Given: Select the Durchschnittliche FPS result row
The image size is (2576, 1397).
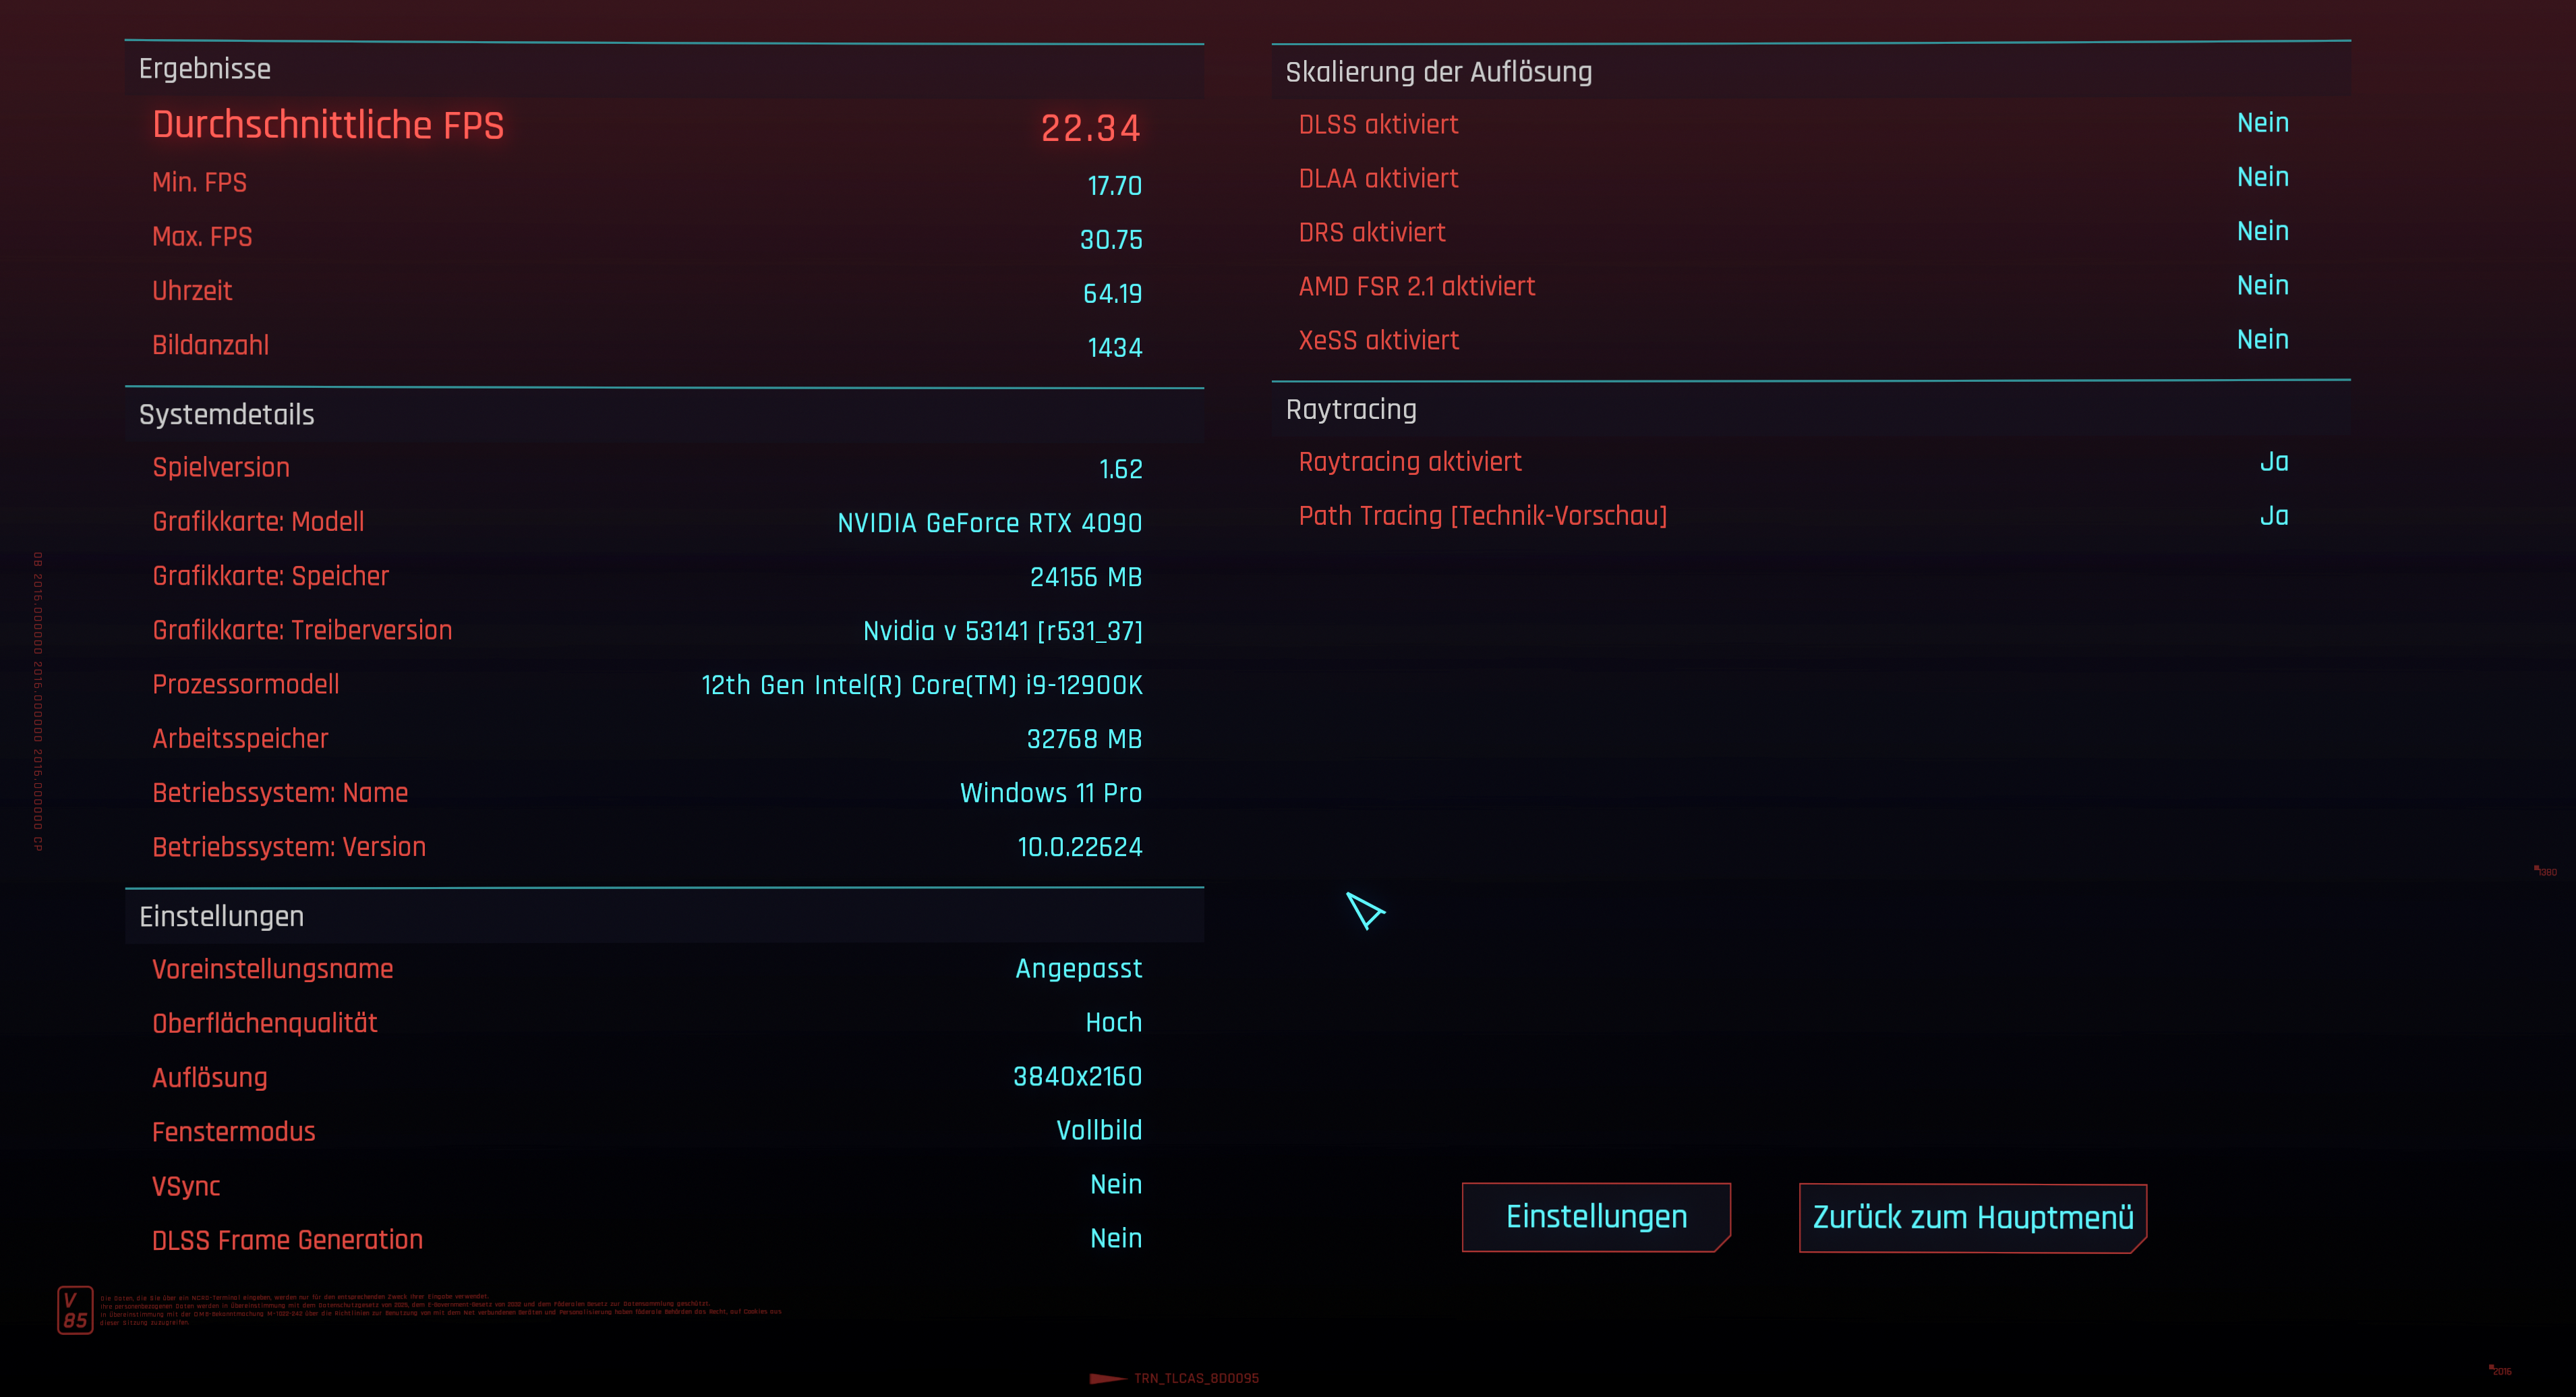Looking at the screenshot, I should (x=646, y=126).
